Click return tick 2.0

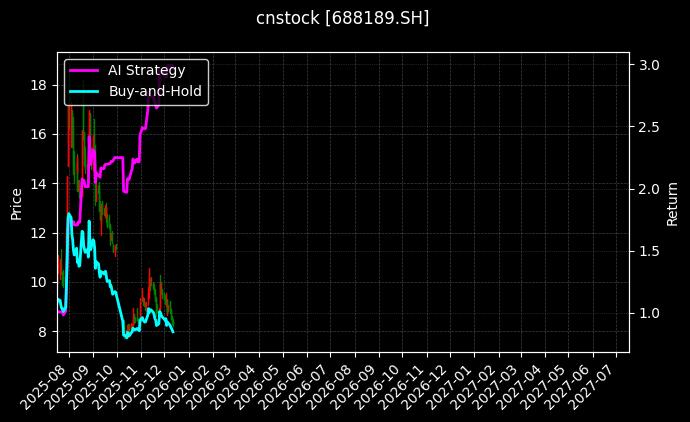649,189
